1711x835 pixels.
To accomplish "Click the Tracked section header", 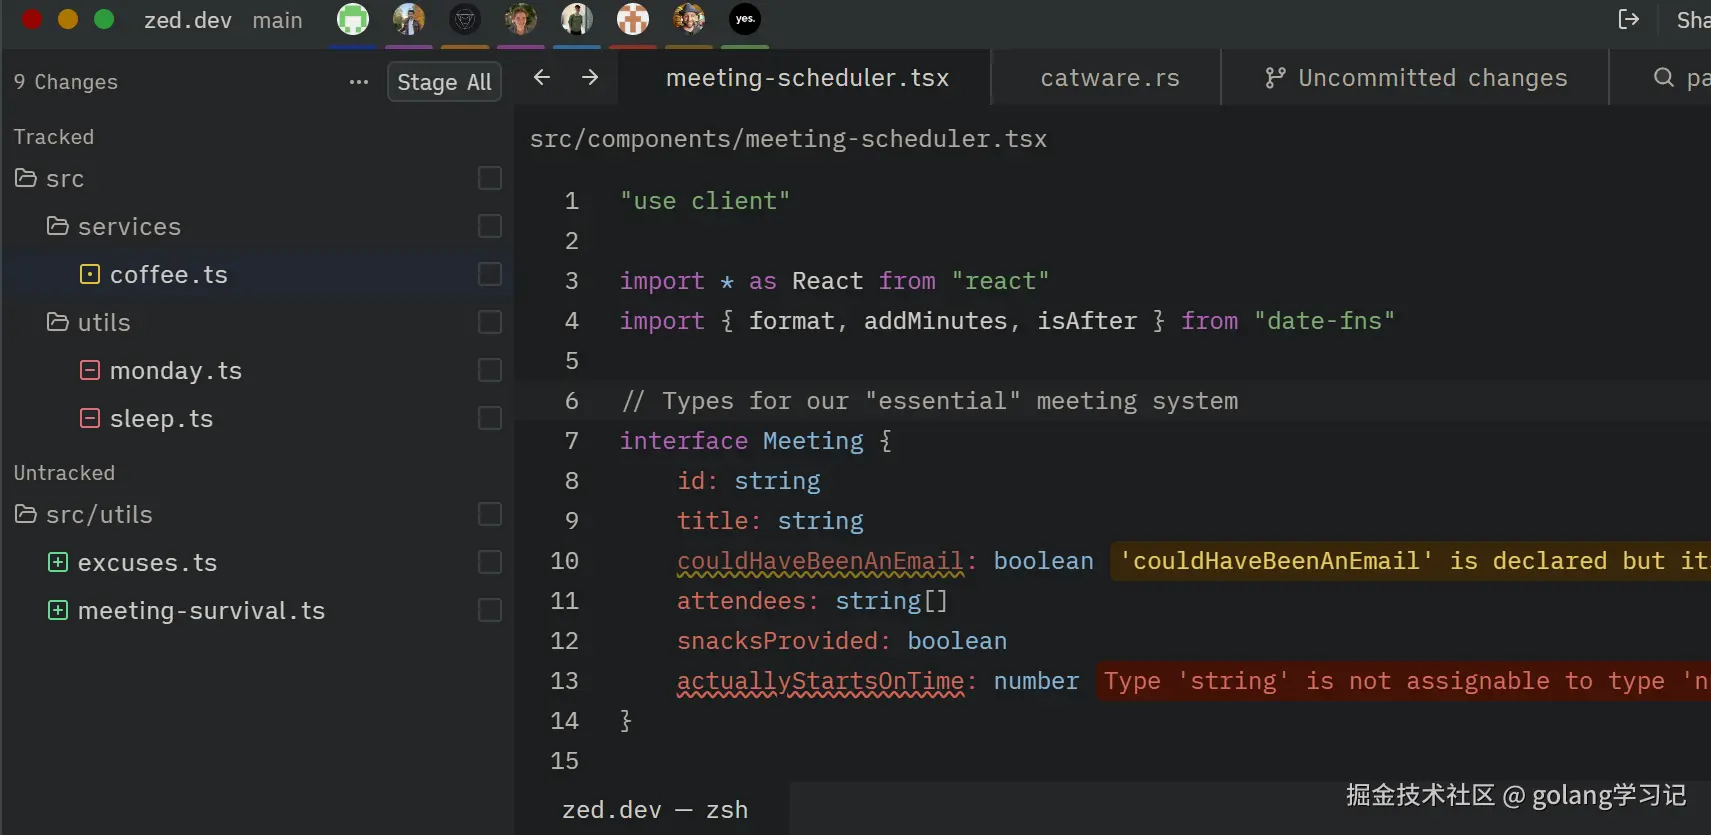I will tap(54, 137).
